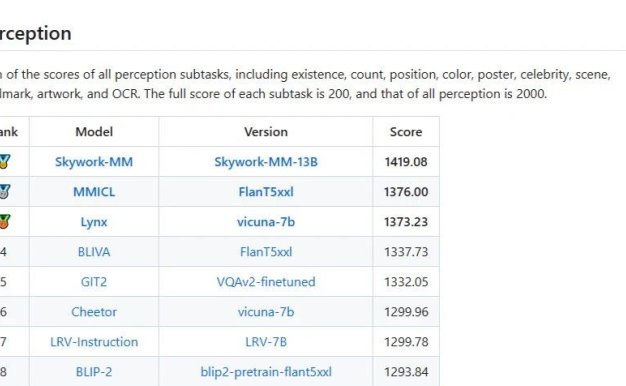626x386 pixels.
Task: Open the blip2-pretrain-flant5xxl version link
Action: (x=266, y=372)
